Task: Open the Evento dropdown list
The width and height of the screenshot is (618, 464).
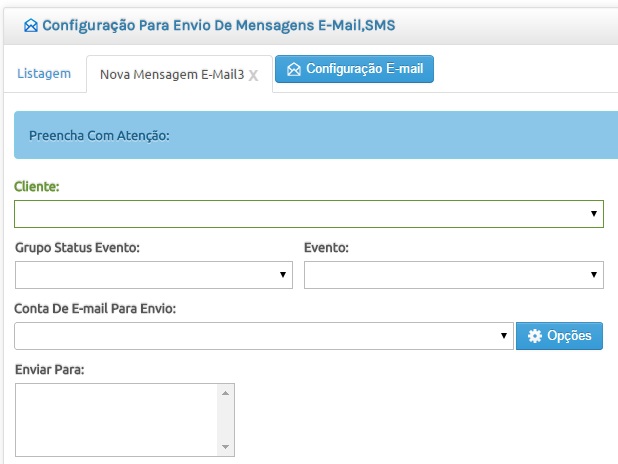Action: tap(454, 275)
